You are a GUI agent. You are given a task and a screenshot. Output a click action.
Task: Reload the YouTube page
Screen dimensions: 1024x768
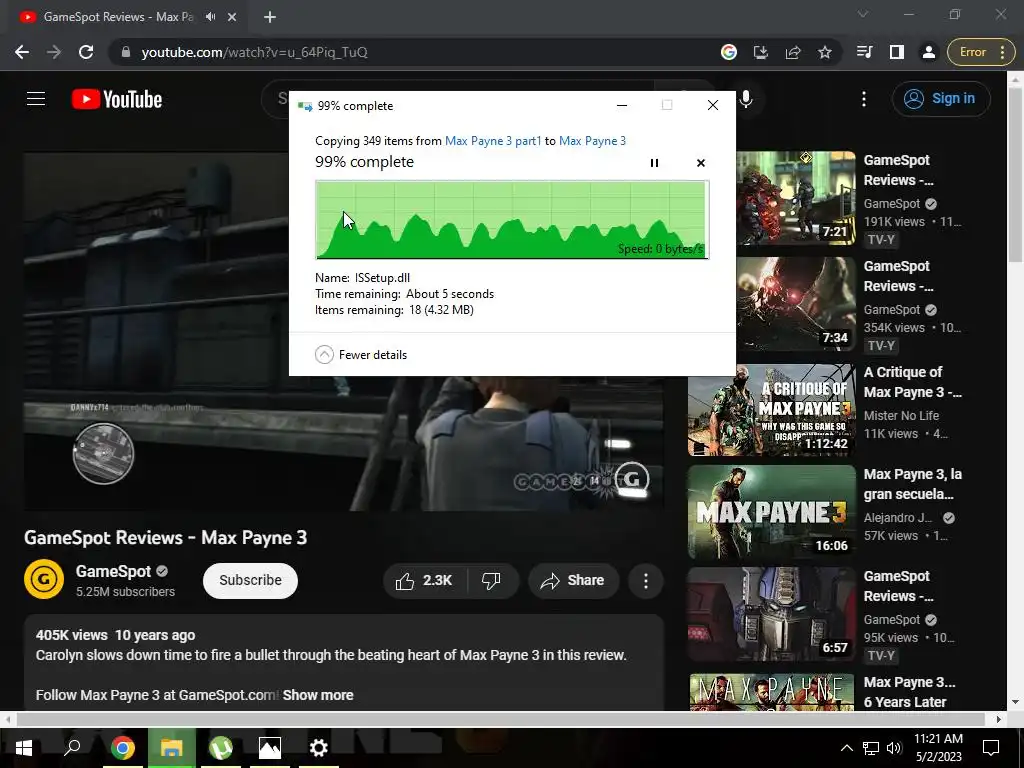tap(86, 52)
